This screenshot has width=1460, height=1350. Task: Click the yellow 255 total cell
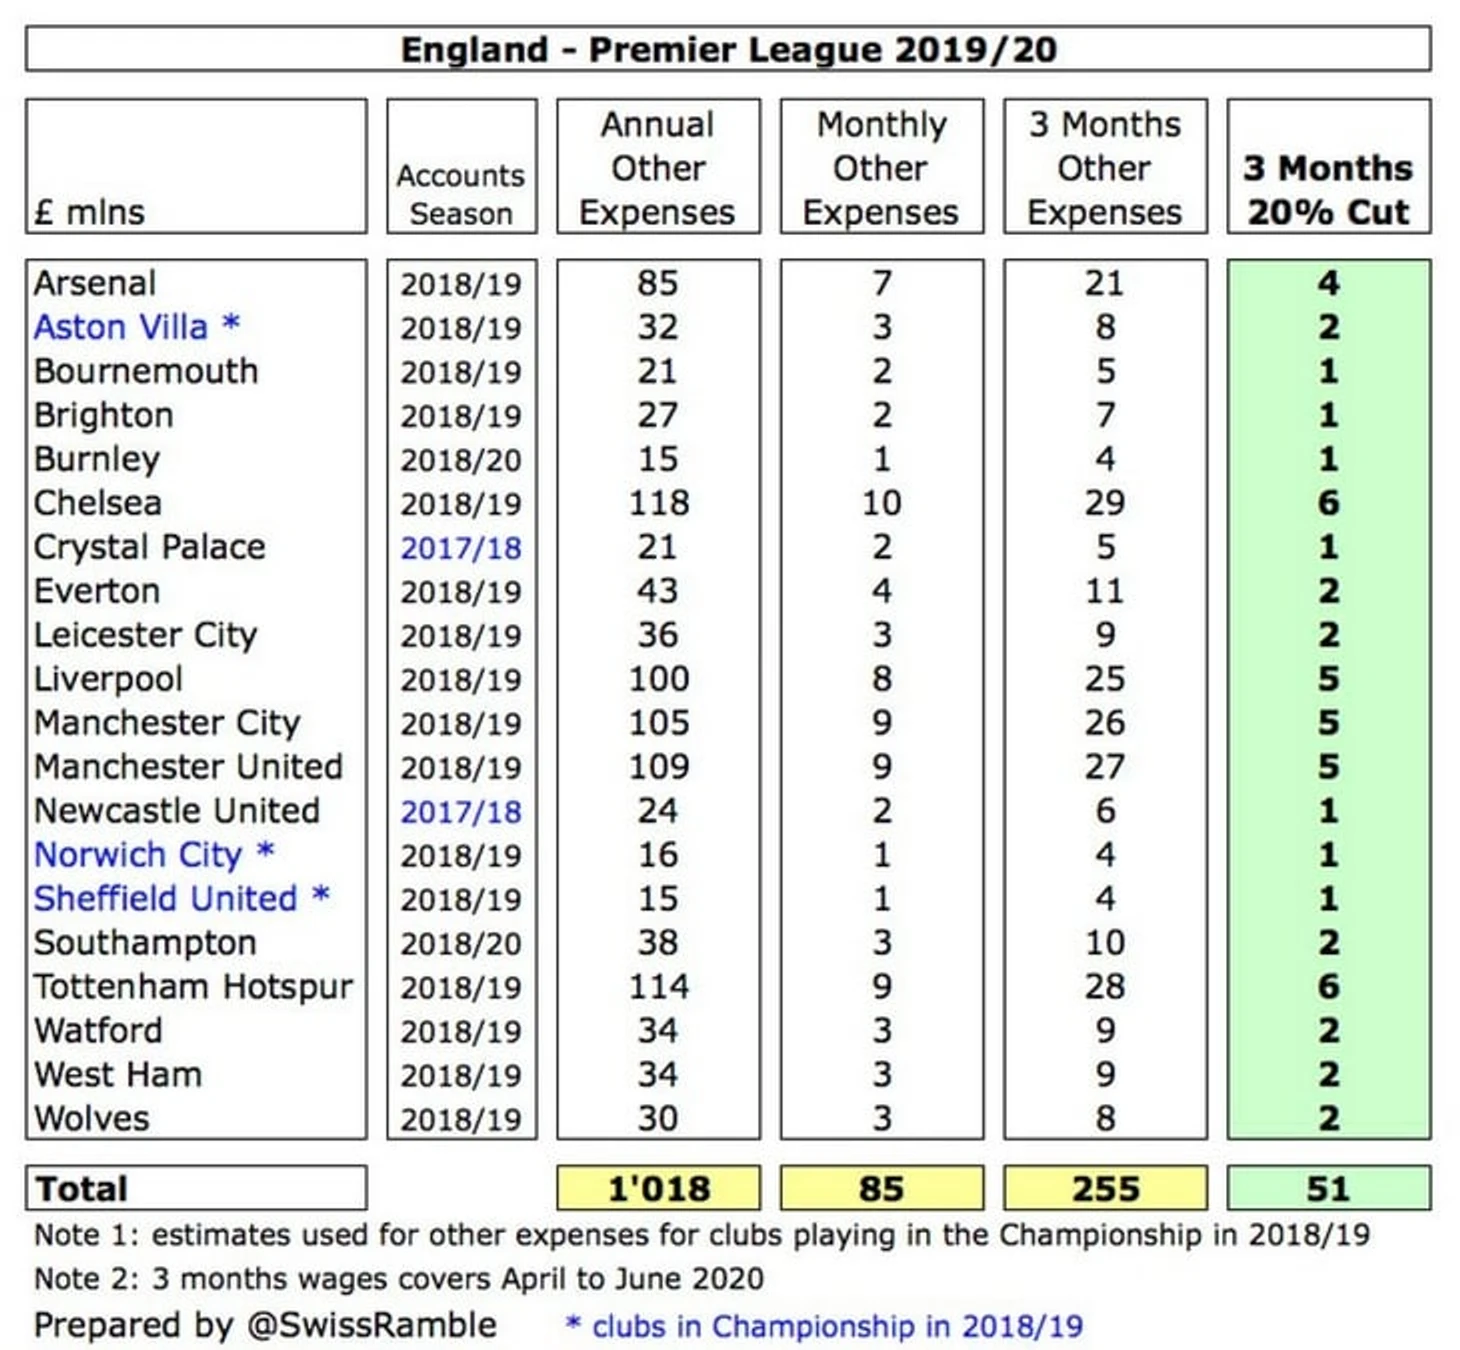tap(1105, 1188)
